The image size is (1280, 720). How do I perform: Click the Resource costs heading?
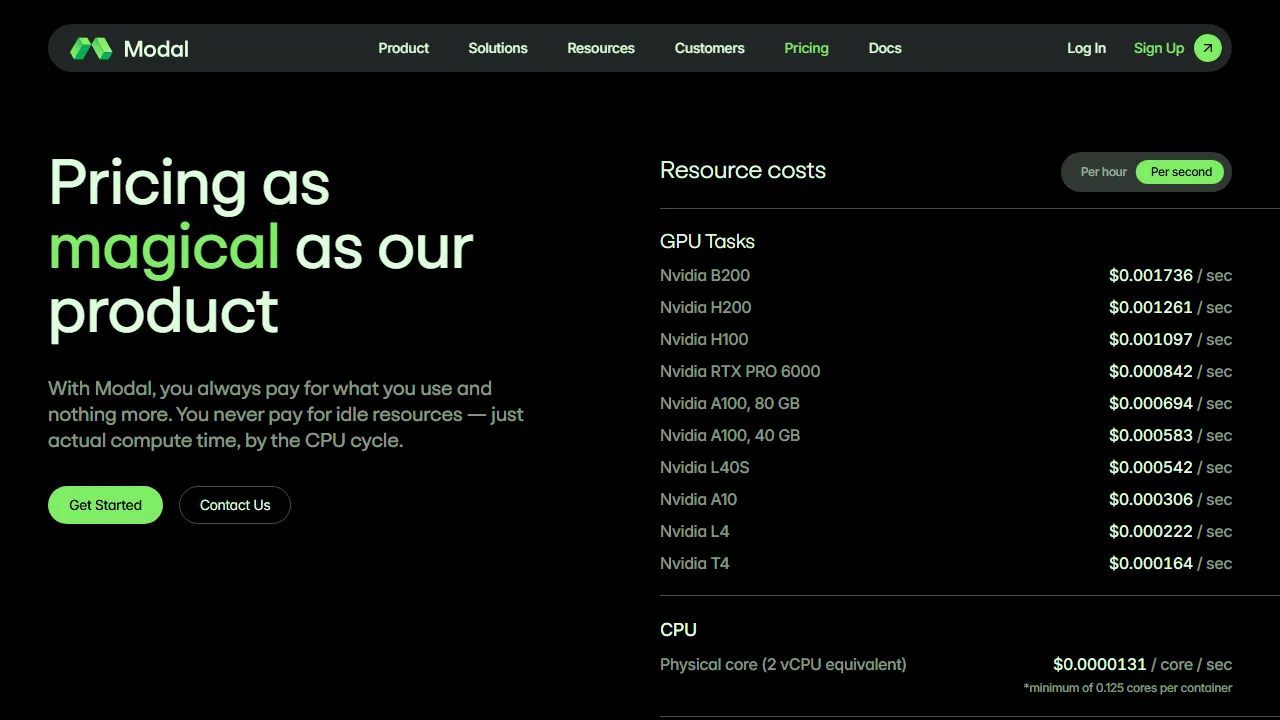tap(743, 170)
